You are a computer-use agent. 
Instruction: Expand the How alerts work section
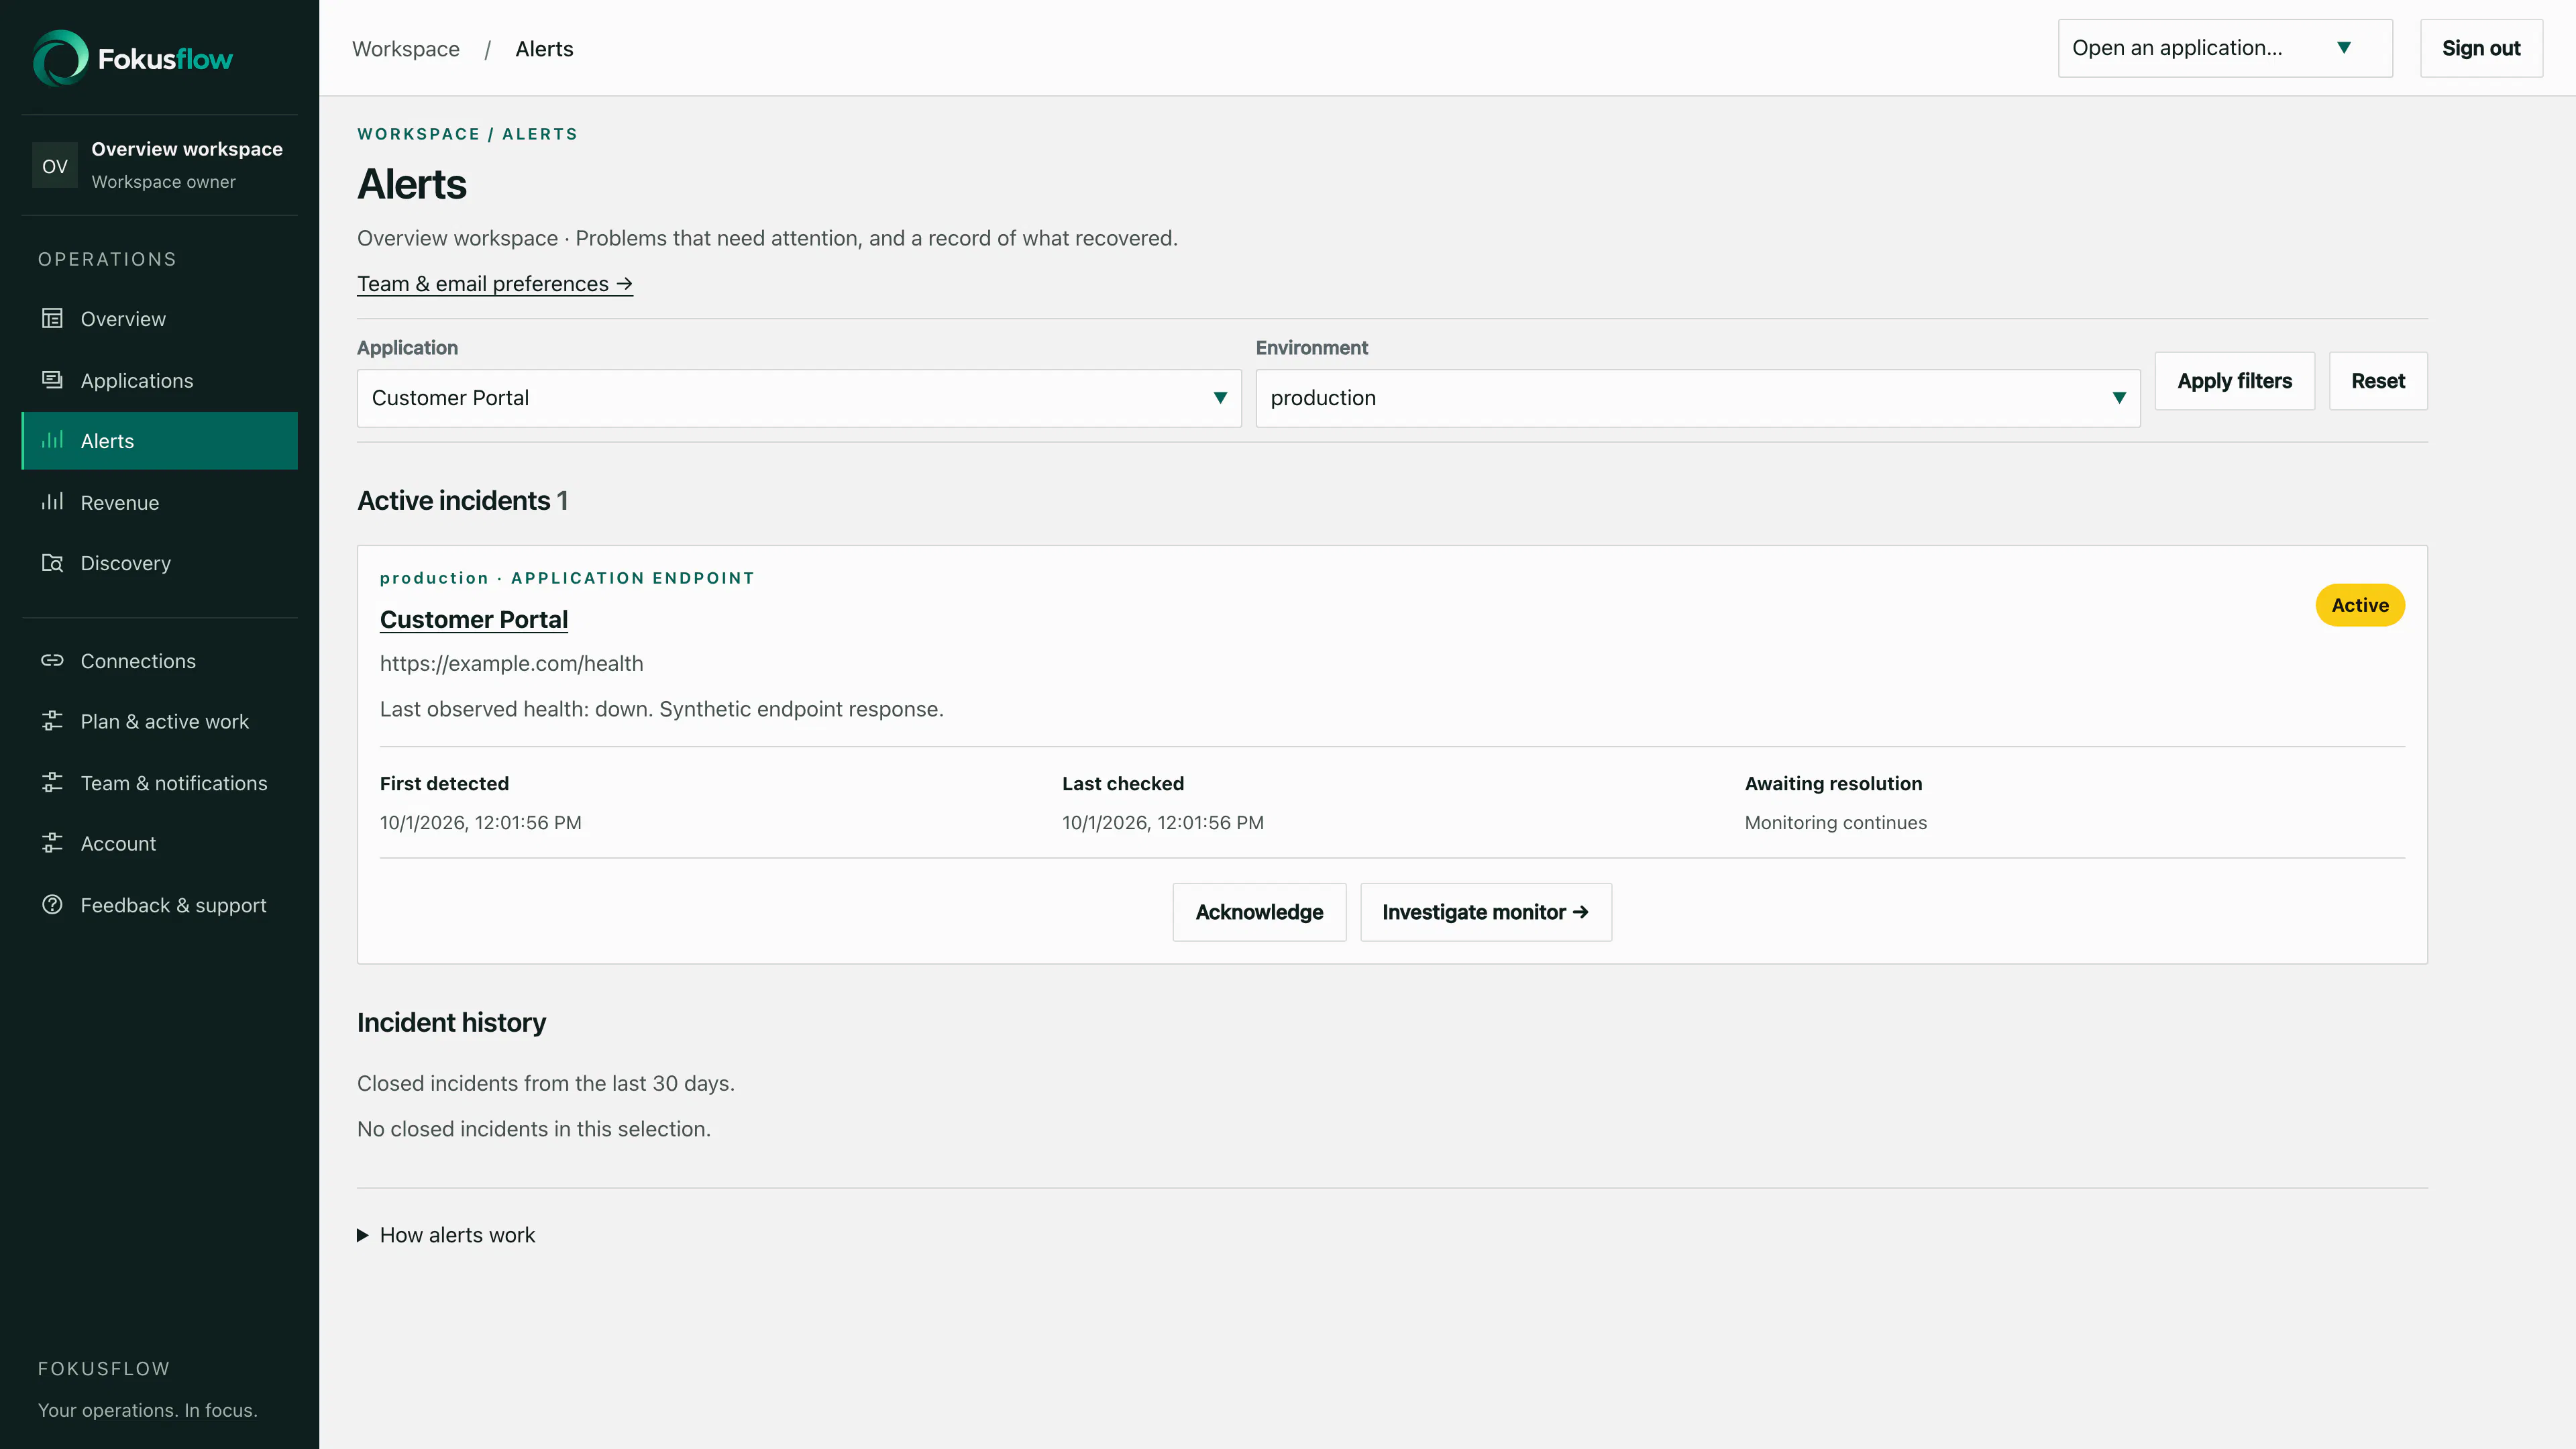(x=446, y=1235)
